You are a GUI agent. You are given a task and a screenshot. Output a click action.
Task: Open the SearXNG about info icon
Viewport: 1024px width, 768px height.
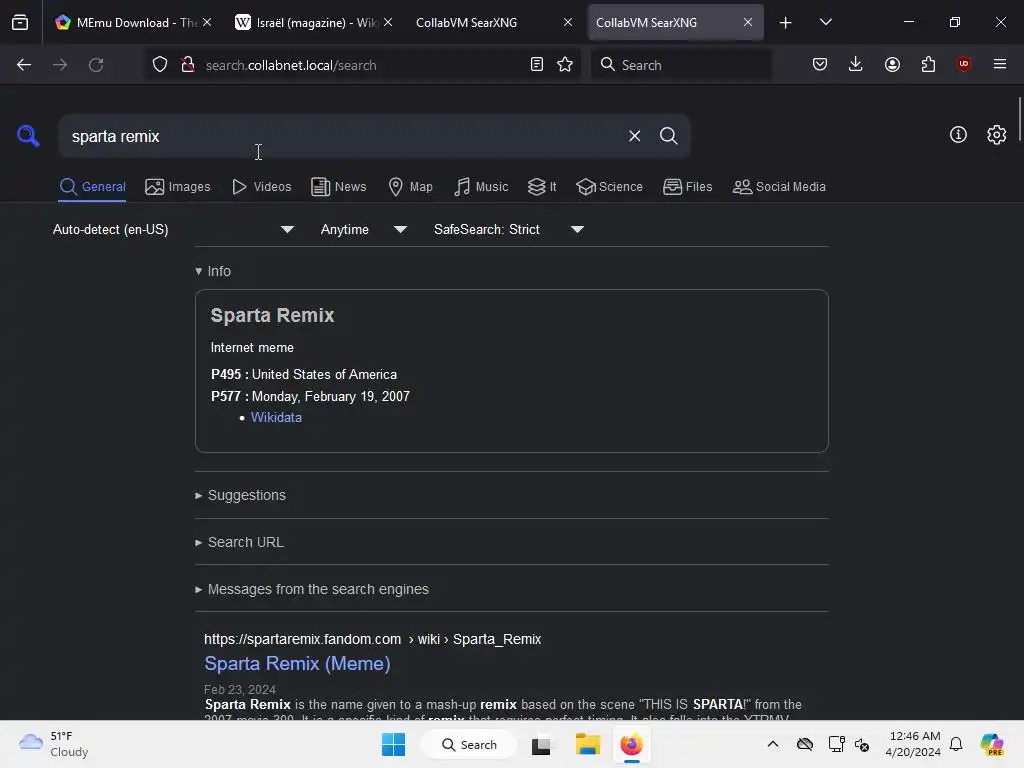[958, 135]
